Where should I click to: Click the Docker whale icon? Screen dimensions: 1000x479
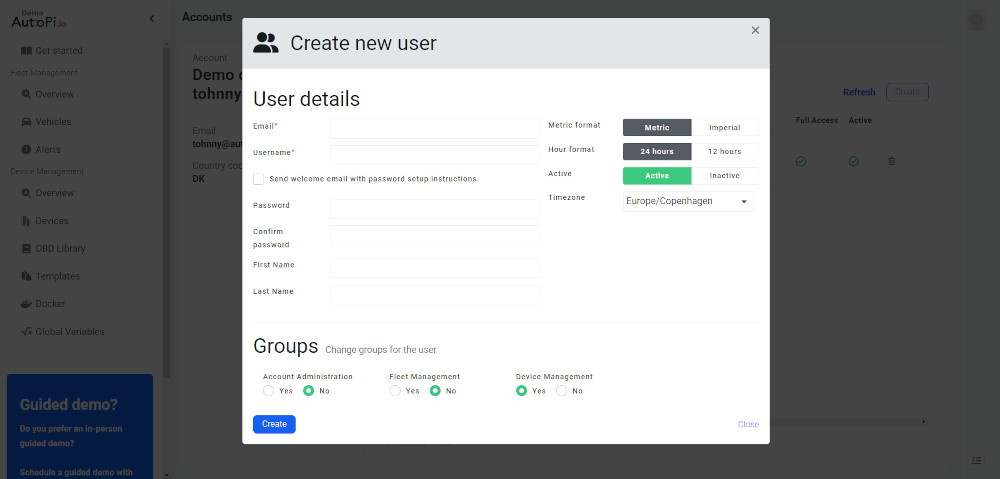[x=26, y=304]
